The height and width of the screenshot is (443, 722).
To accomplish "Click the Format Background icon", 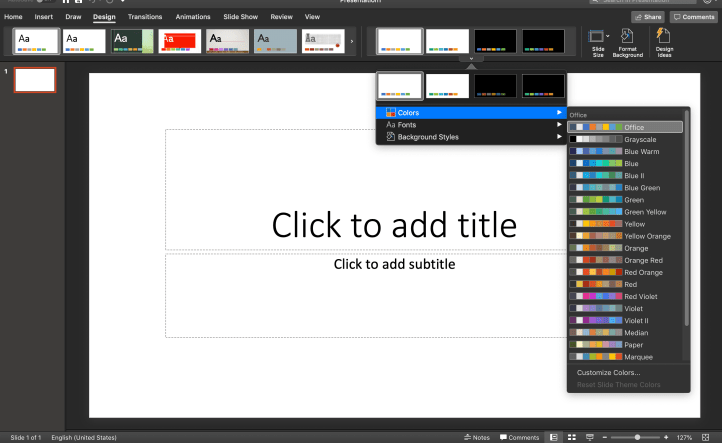I will 627,42.
